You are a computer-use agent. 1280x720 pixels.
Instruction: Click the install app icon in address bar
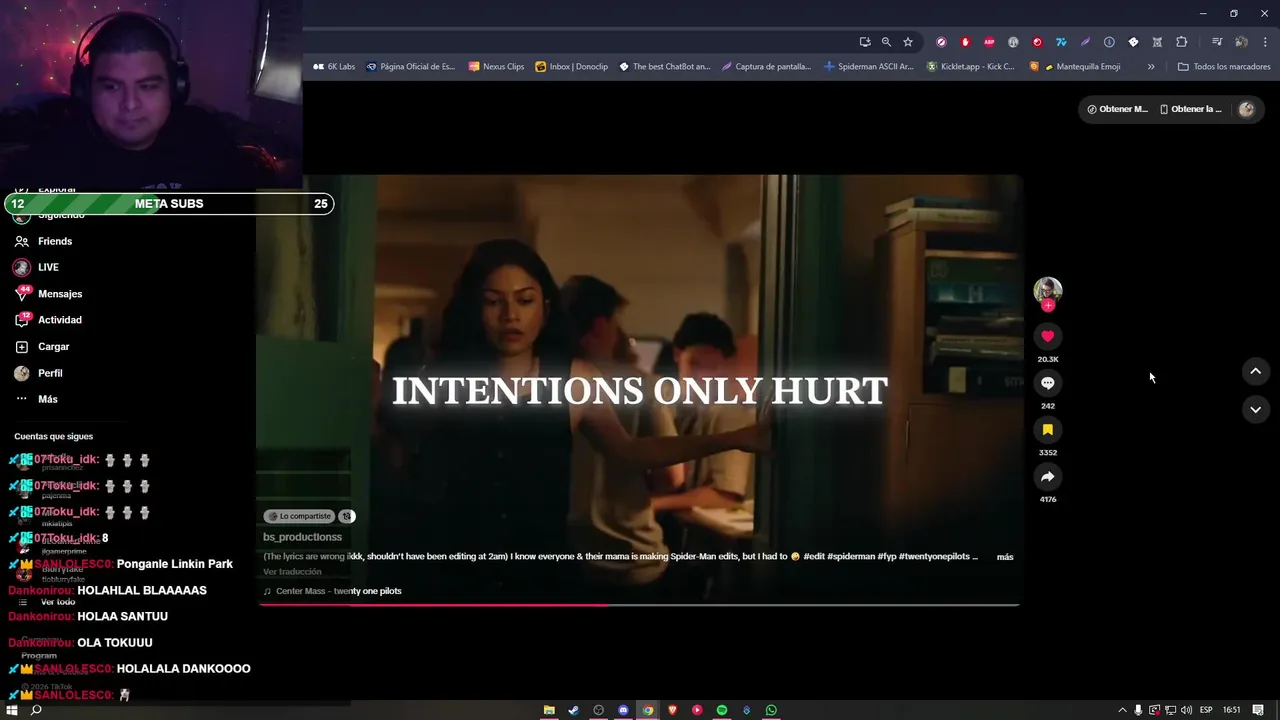click(865, 42)
